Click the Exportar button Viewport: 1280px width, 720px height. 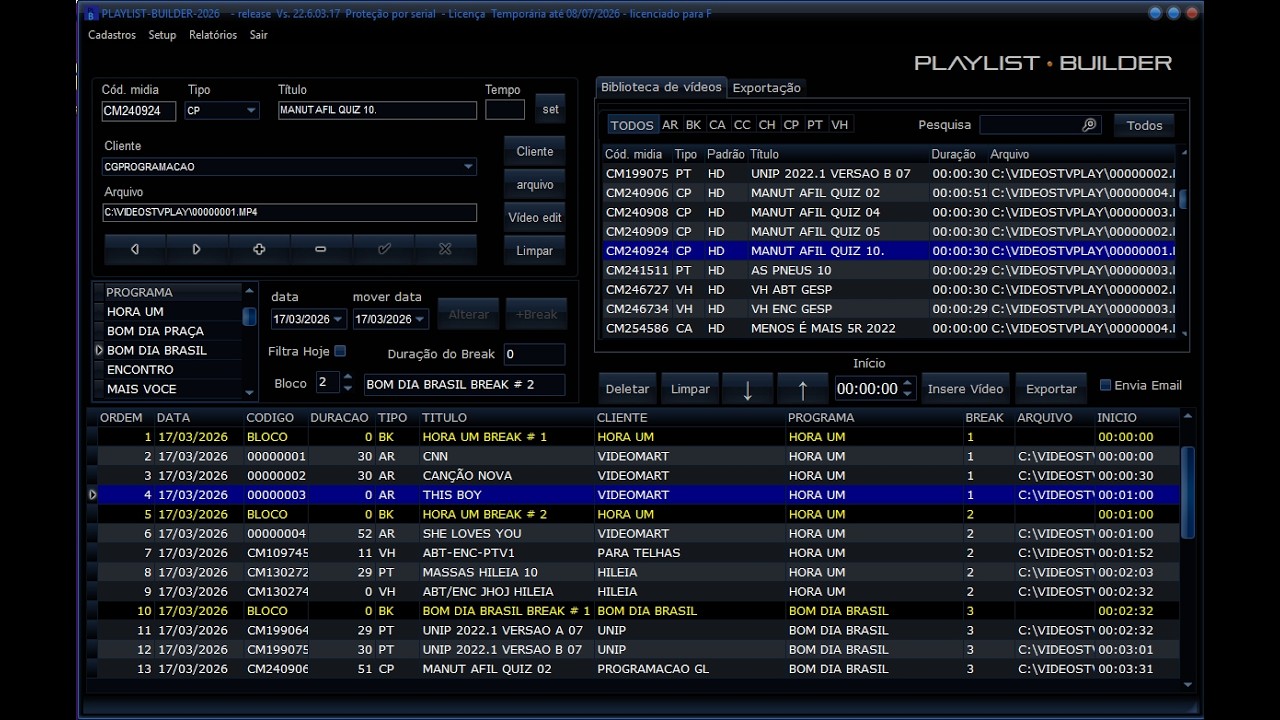pos(1051,389)
